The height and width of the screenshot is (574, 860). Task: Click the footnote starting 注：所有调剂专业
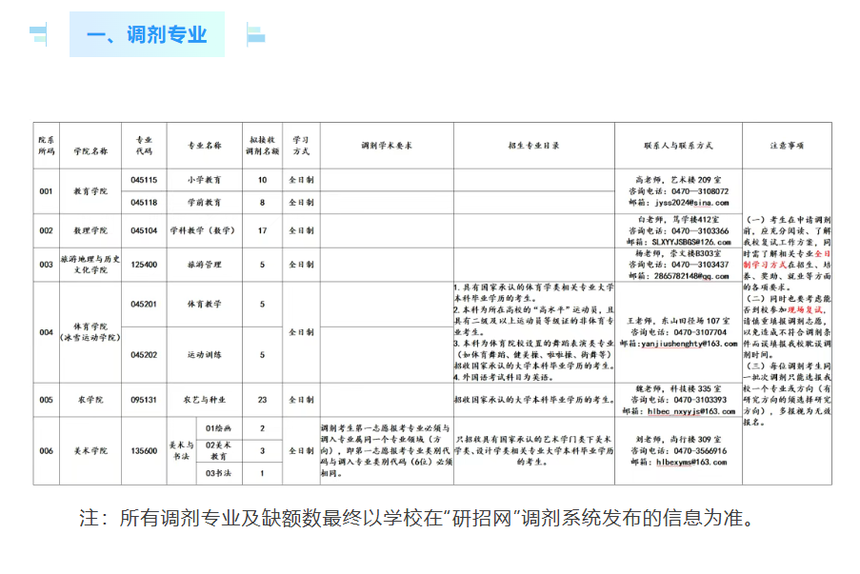coord(419,518)
